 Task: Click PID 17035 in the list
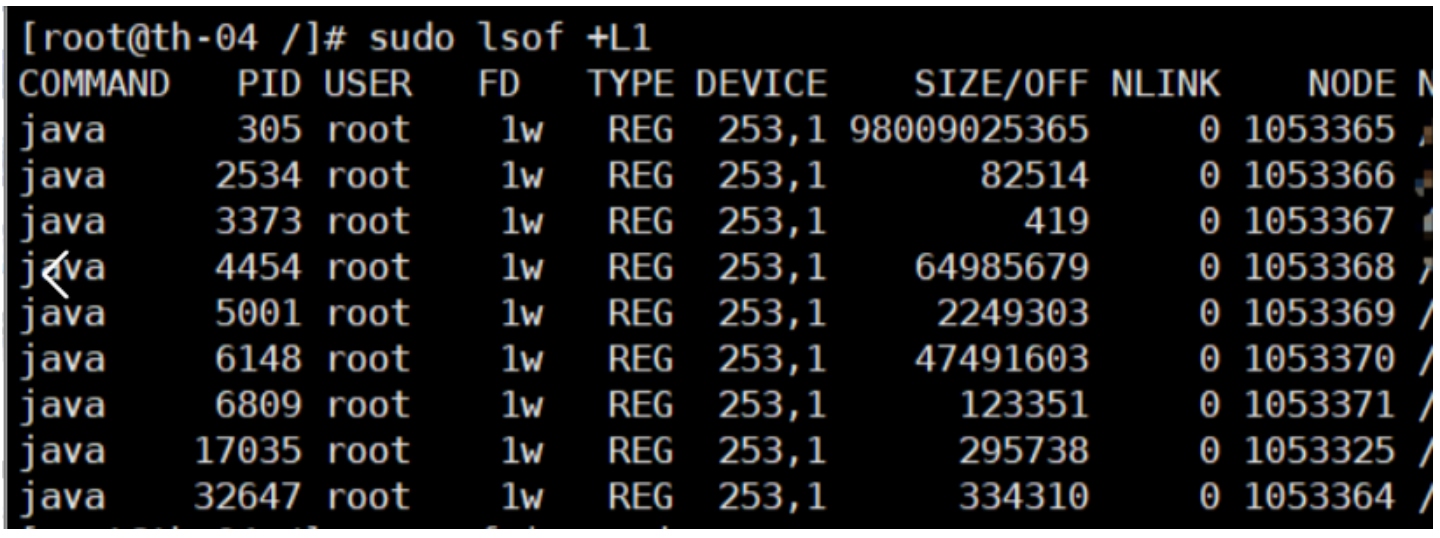tap(246, 451)
